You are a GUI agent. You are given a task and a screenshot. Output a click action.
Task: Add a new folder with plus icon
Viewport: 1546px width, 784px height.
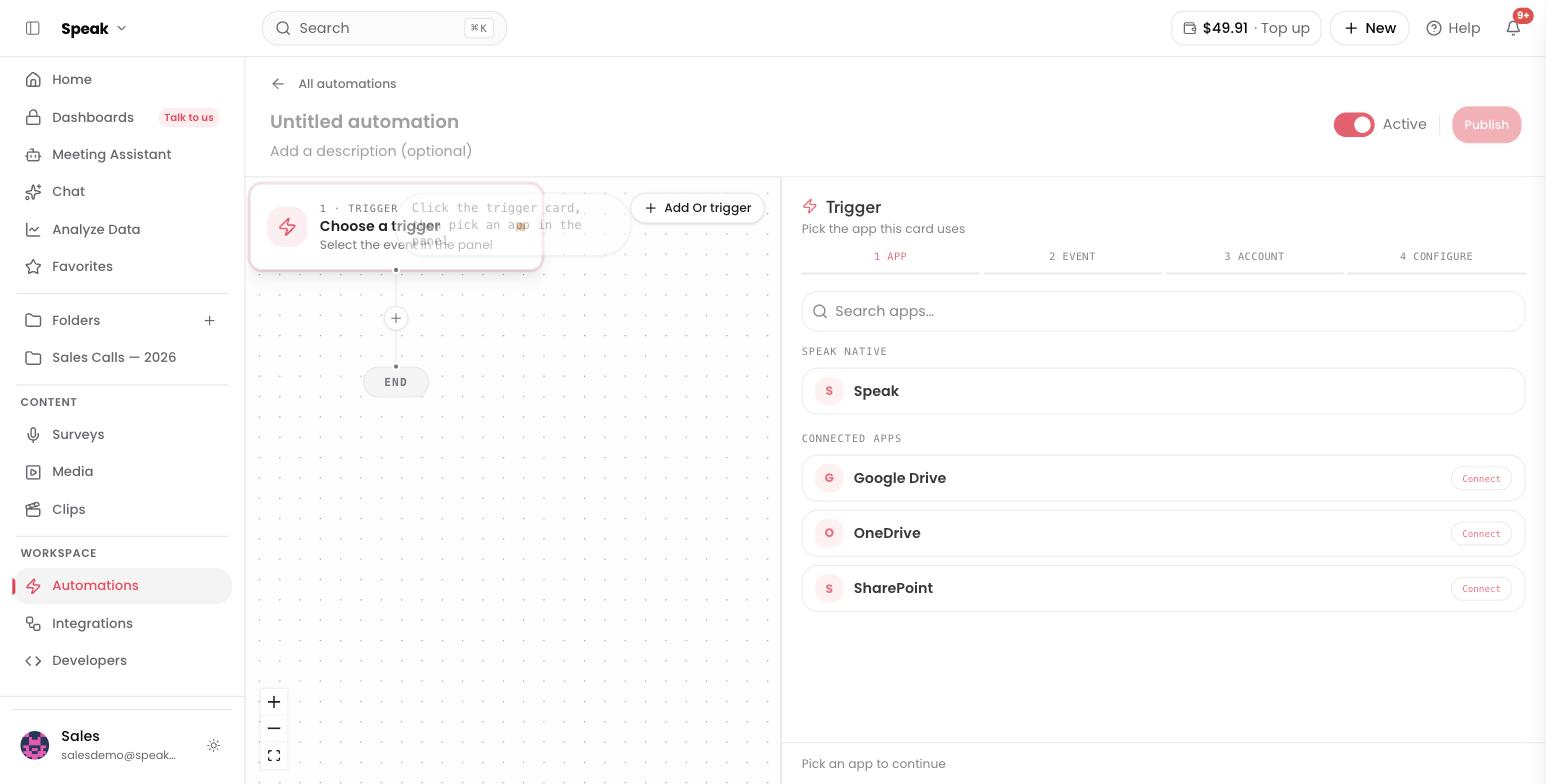coord(209,320)
